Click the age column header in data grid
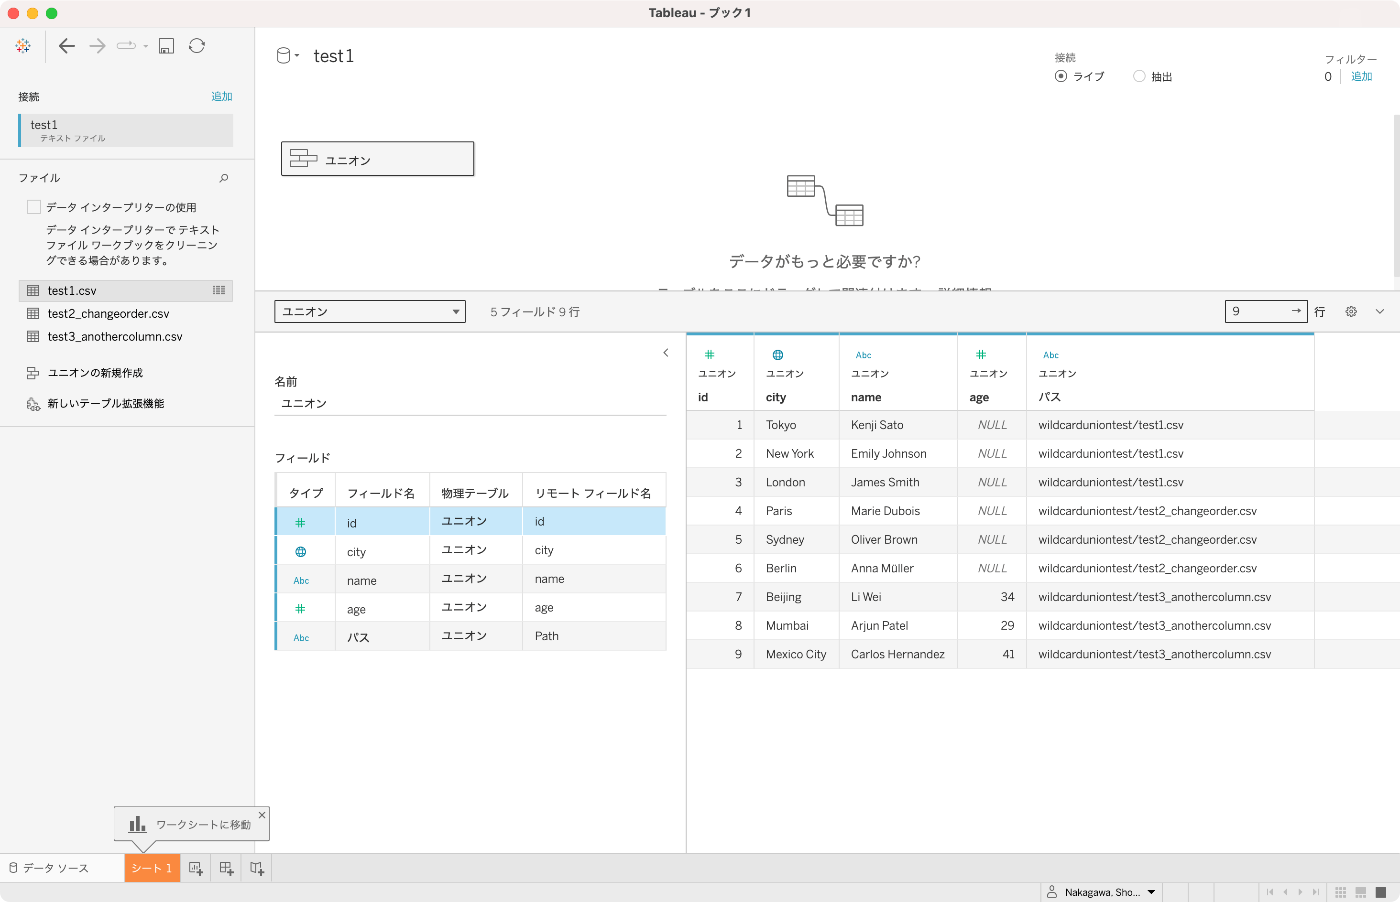The image size is (1400, 902). pyautogui.click(x=992, y=372)
